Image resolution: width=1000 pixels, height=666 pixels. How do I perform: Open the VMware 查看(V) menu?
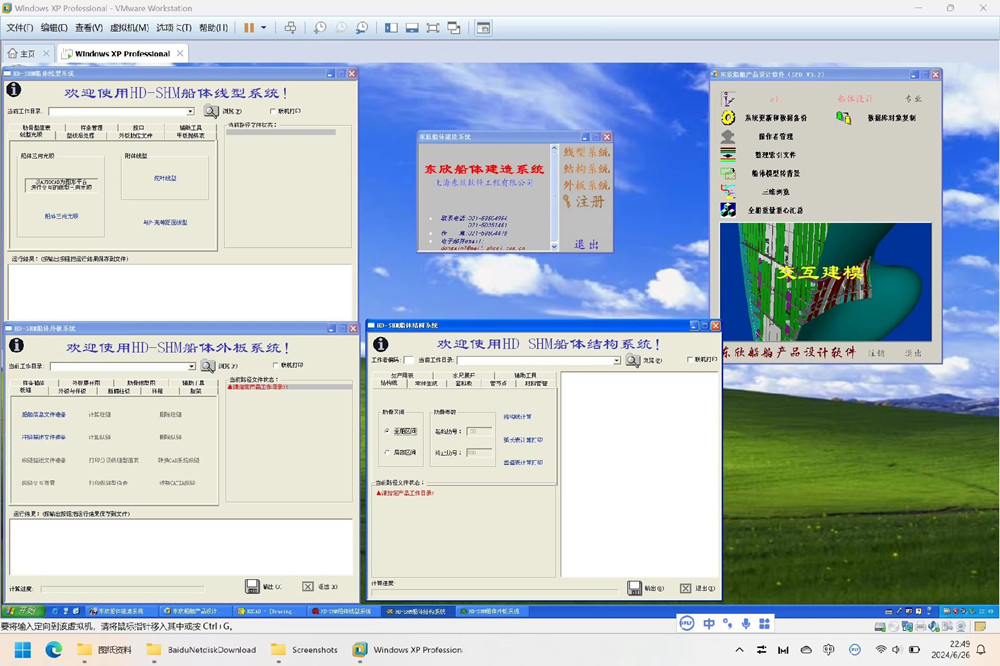point(89,27)
